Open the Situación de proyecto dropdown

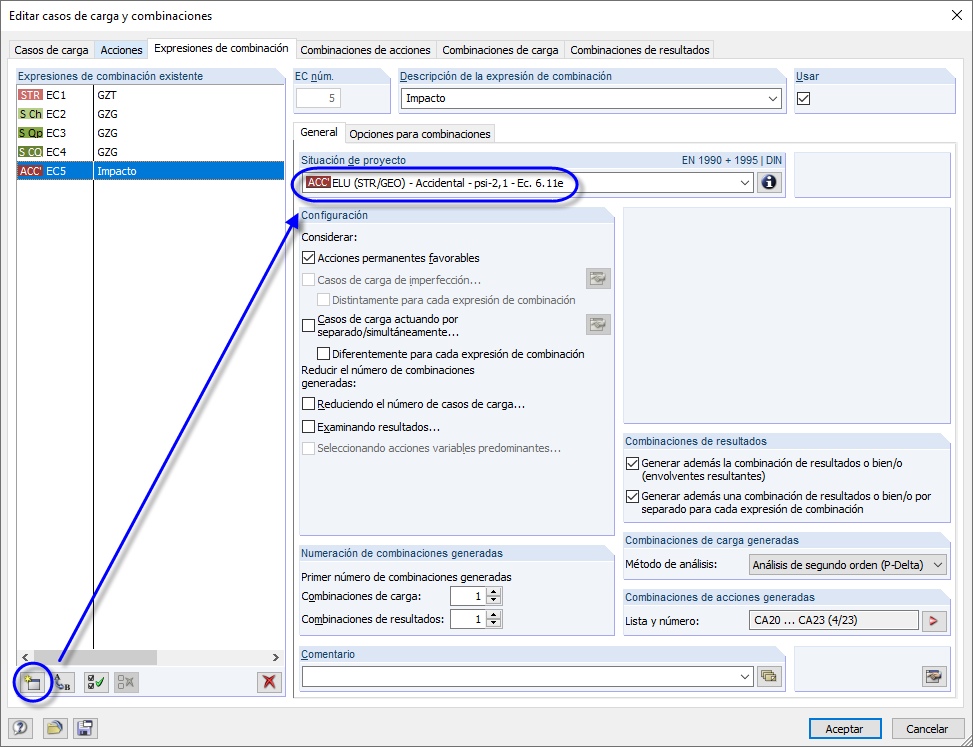pyautogui.click(x=745, y=182)
